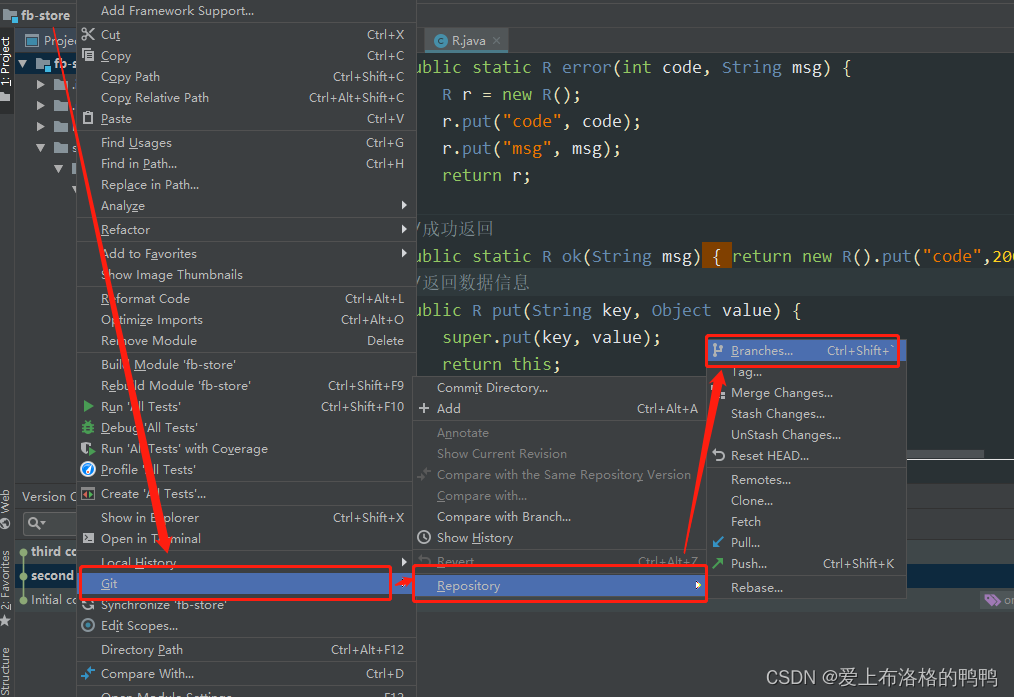Collapse the fb-store root tree node

(x=23, y=63)
